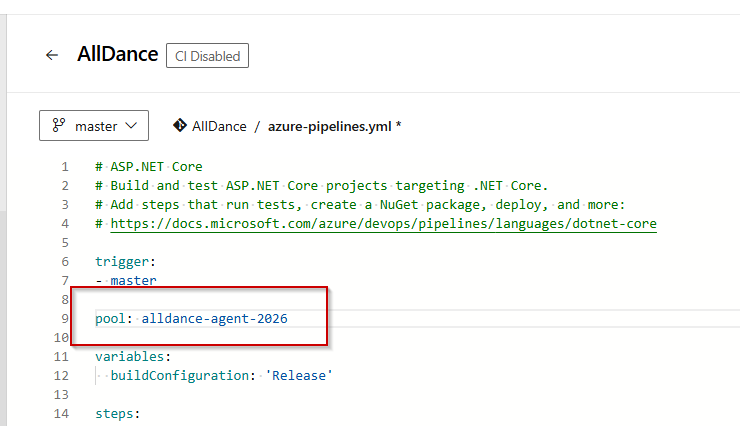Open the docs.microsoft.com dotnet-core link
This screenshot has height=426, width=740.
383,224
